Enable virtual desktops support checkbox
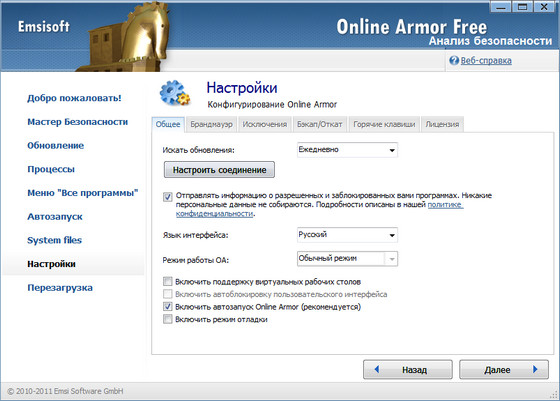Viewport: 560px width, 401px height. (x=168, y=281)
